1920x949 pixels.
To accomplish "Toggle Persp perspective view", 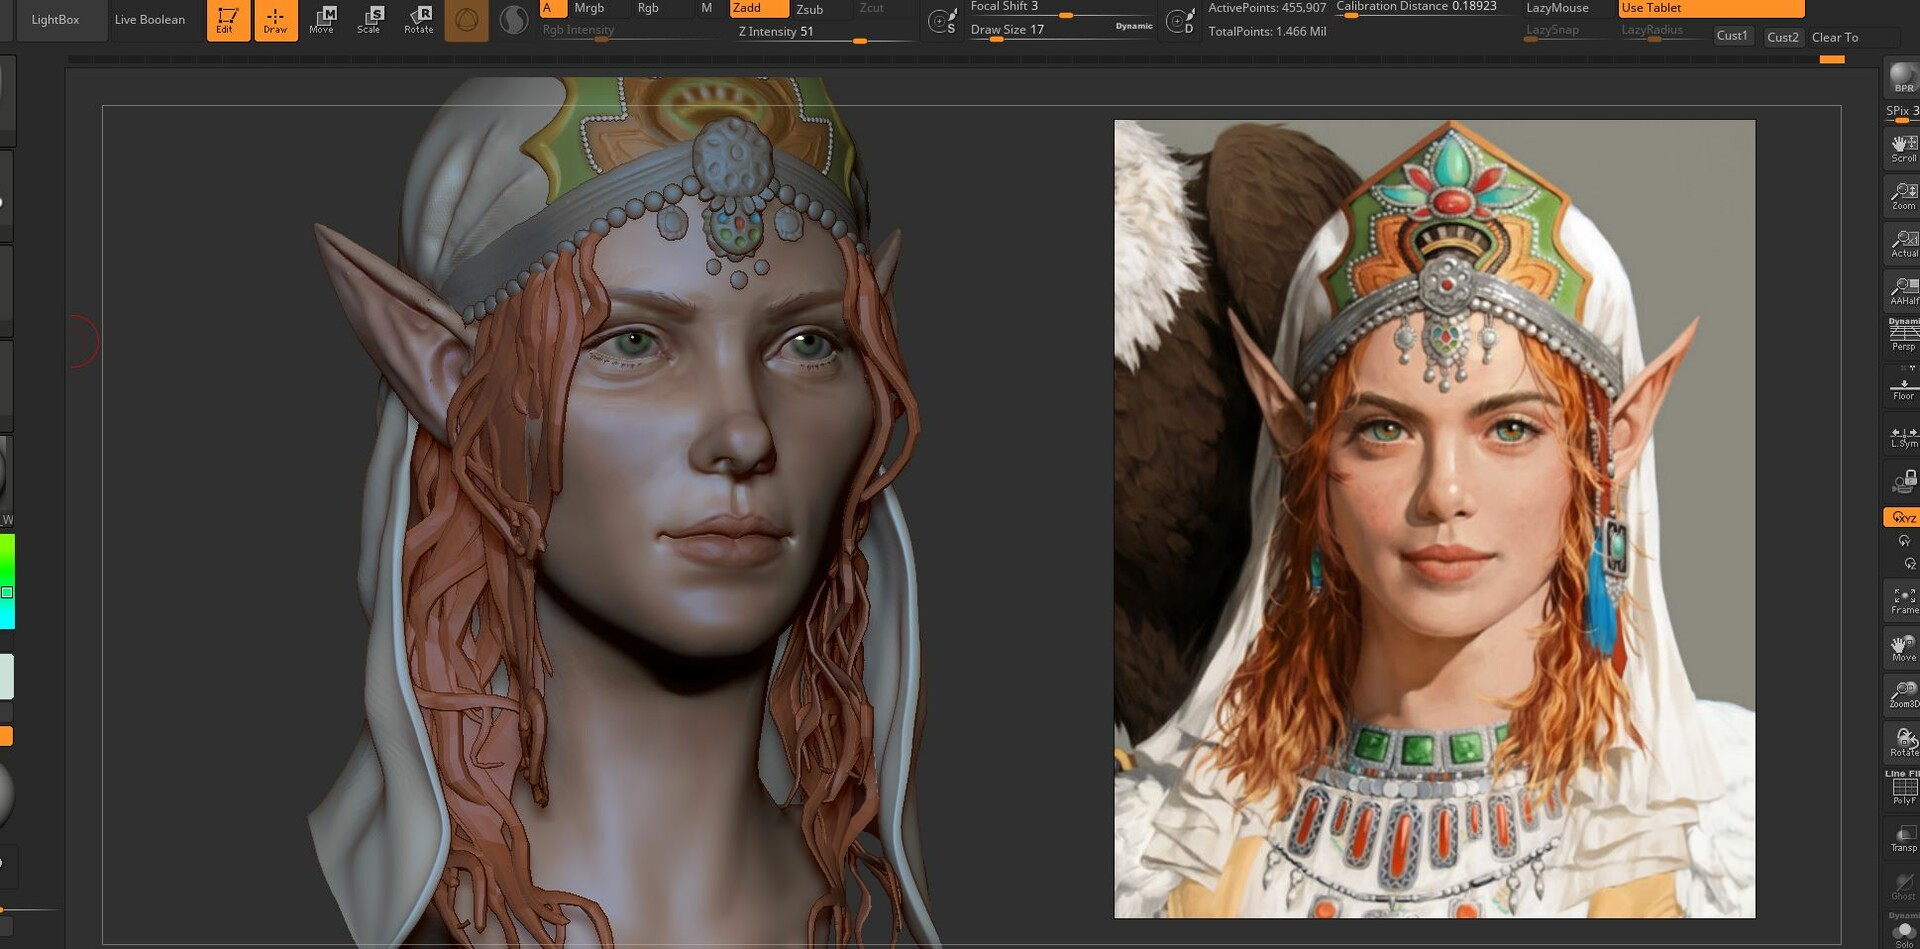I will [x=1903, y=335].
